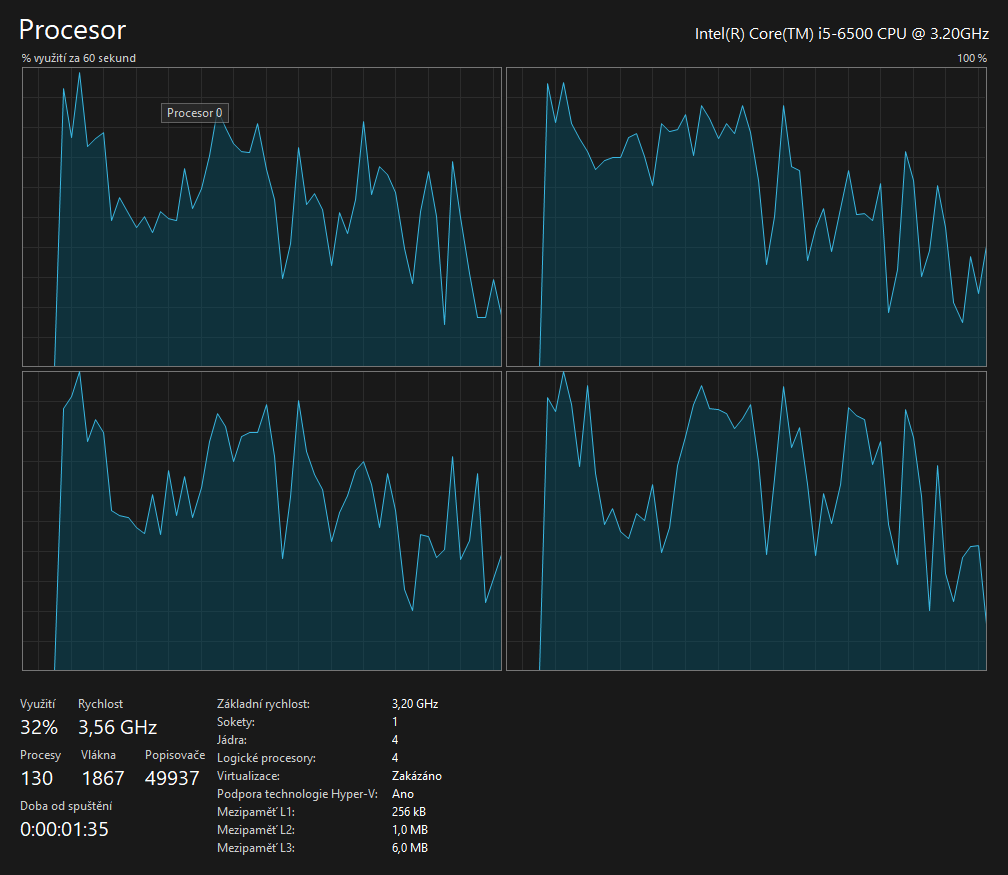Click the bottom-left CPU core graph
The height and width of the screenshot is (875, 1008).
point(261,521)
